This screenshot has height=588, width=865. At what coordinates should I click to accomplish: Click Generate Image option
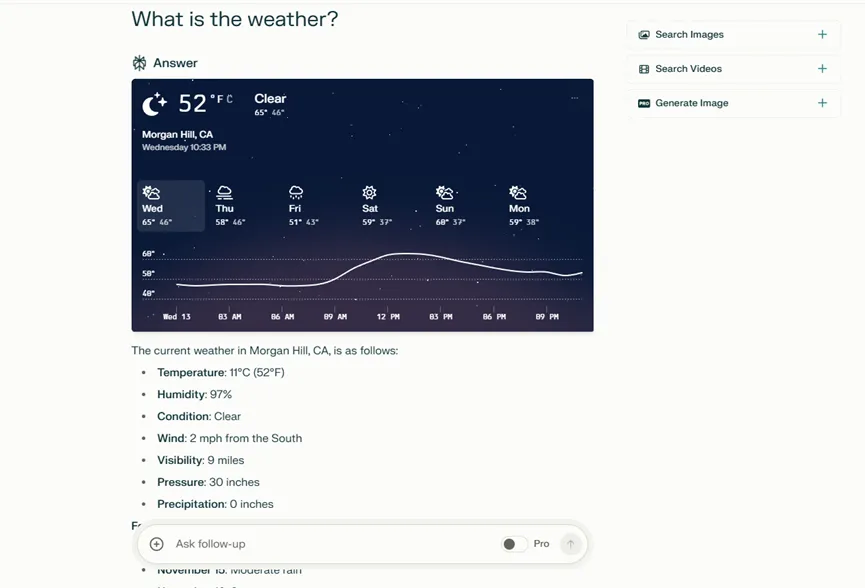point(691,103)
